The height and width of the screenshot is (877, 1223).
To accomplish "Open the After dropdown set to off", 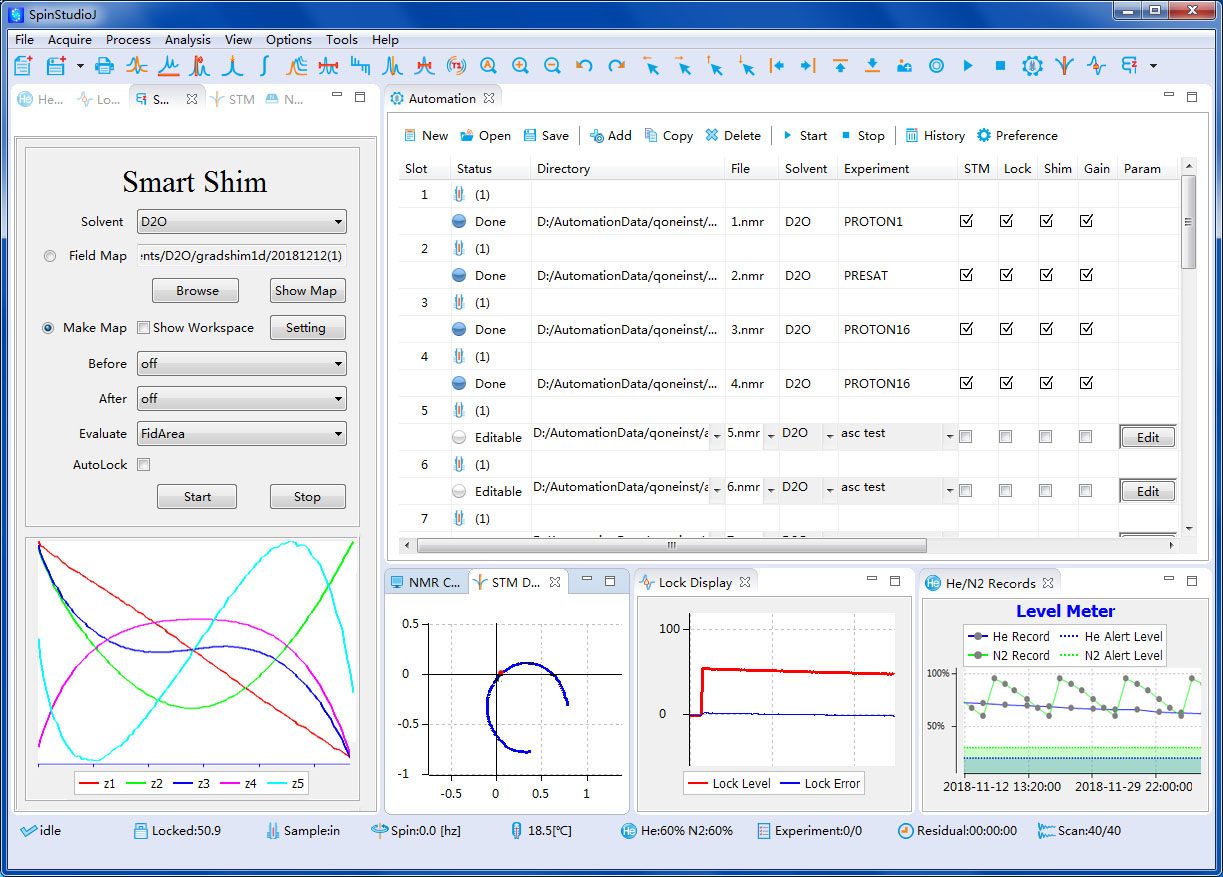I will (x=242, y=398).
